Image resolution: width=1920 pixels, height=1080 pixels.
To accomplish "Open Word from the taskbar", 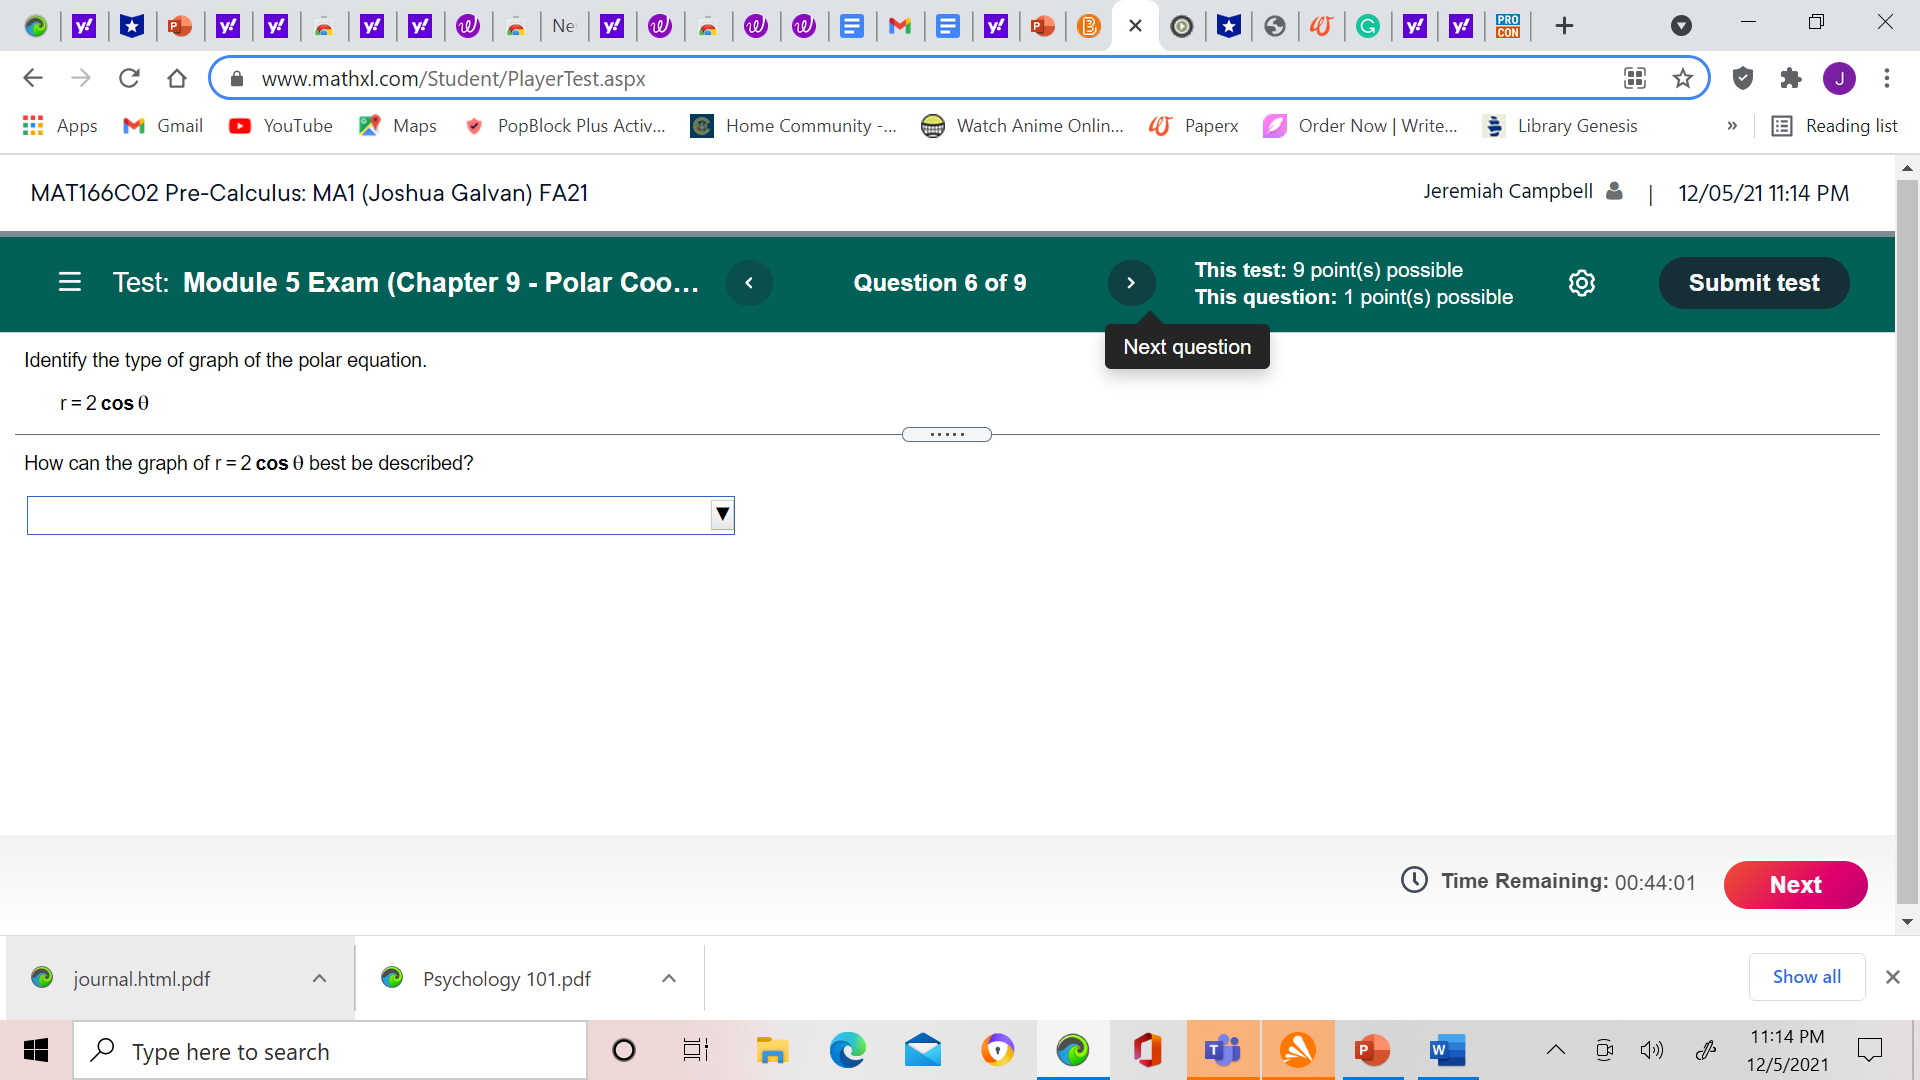I will click(x=1446, y=1050).
